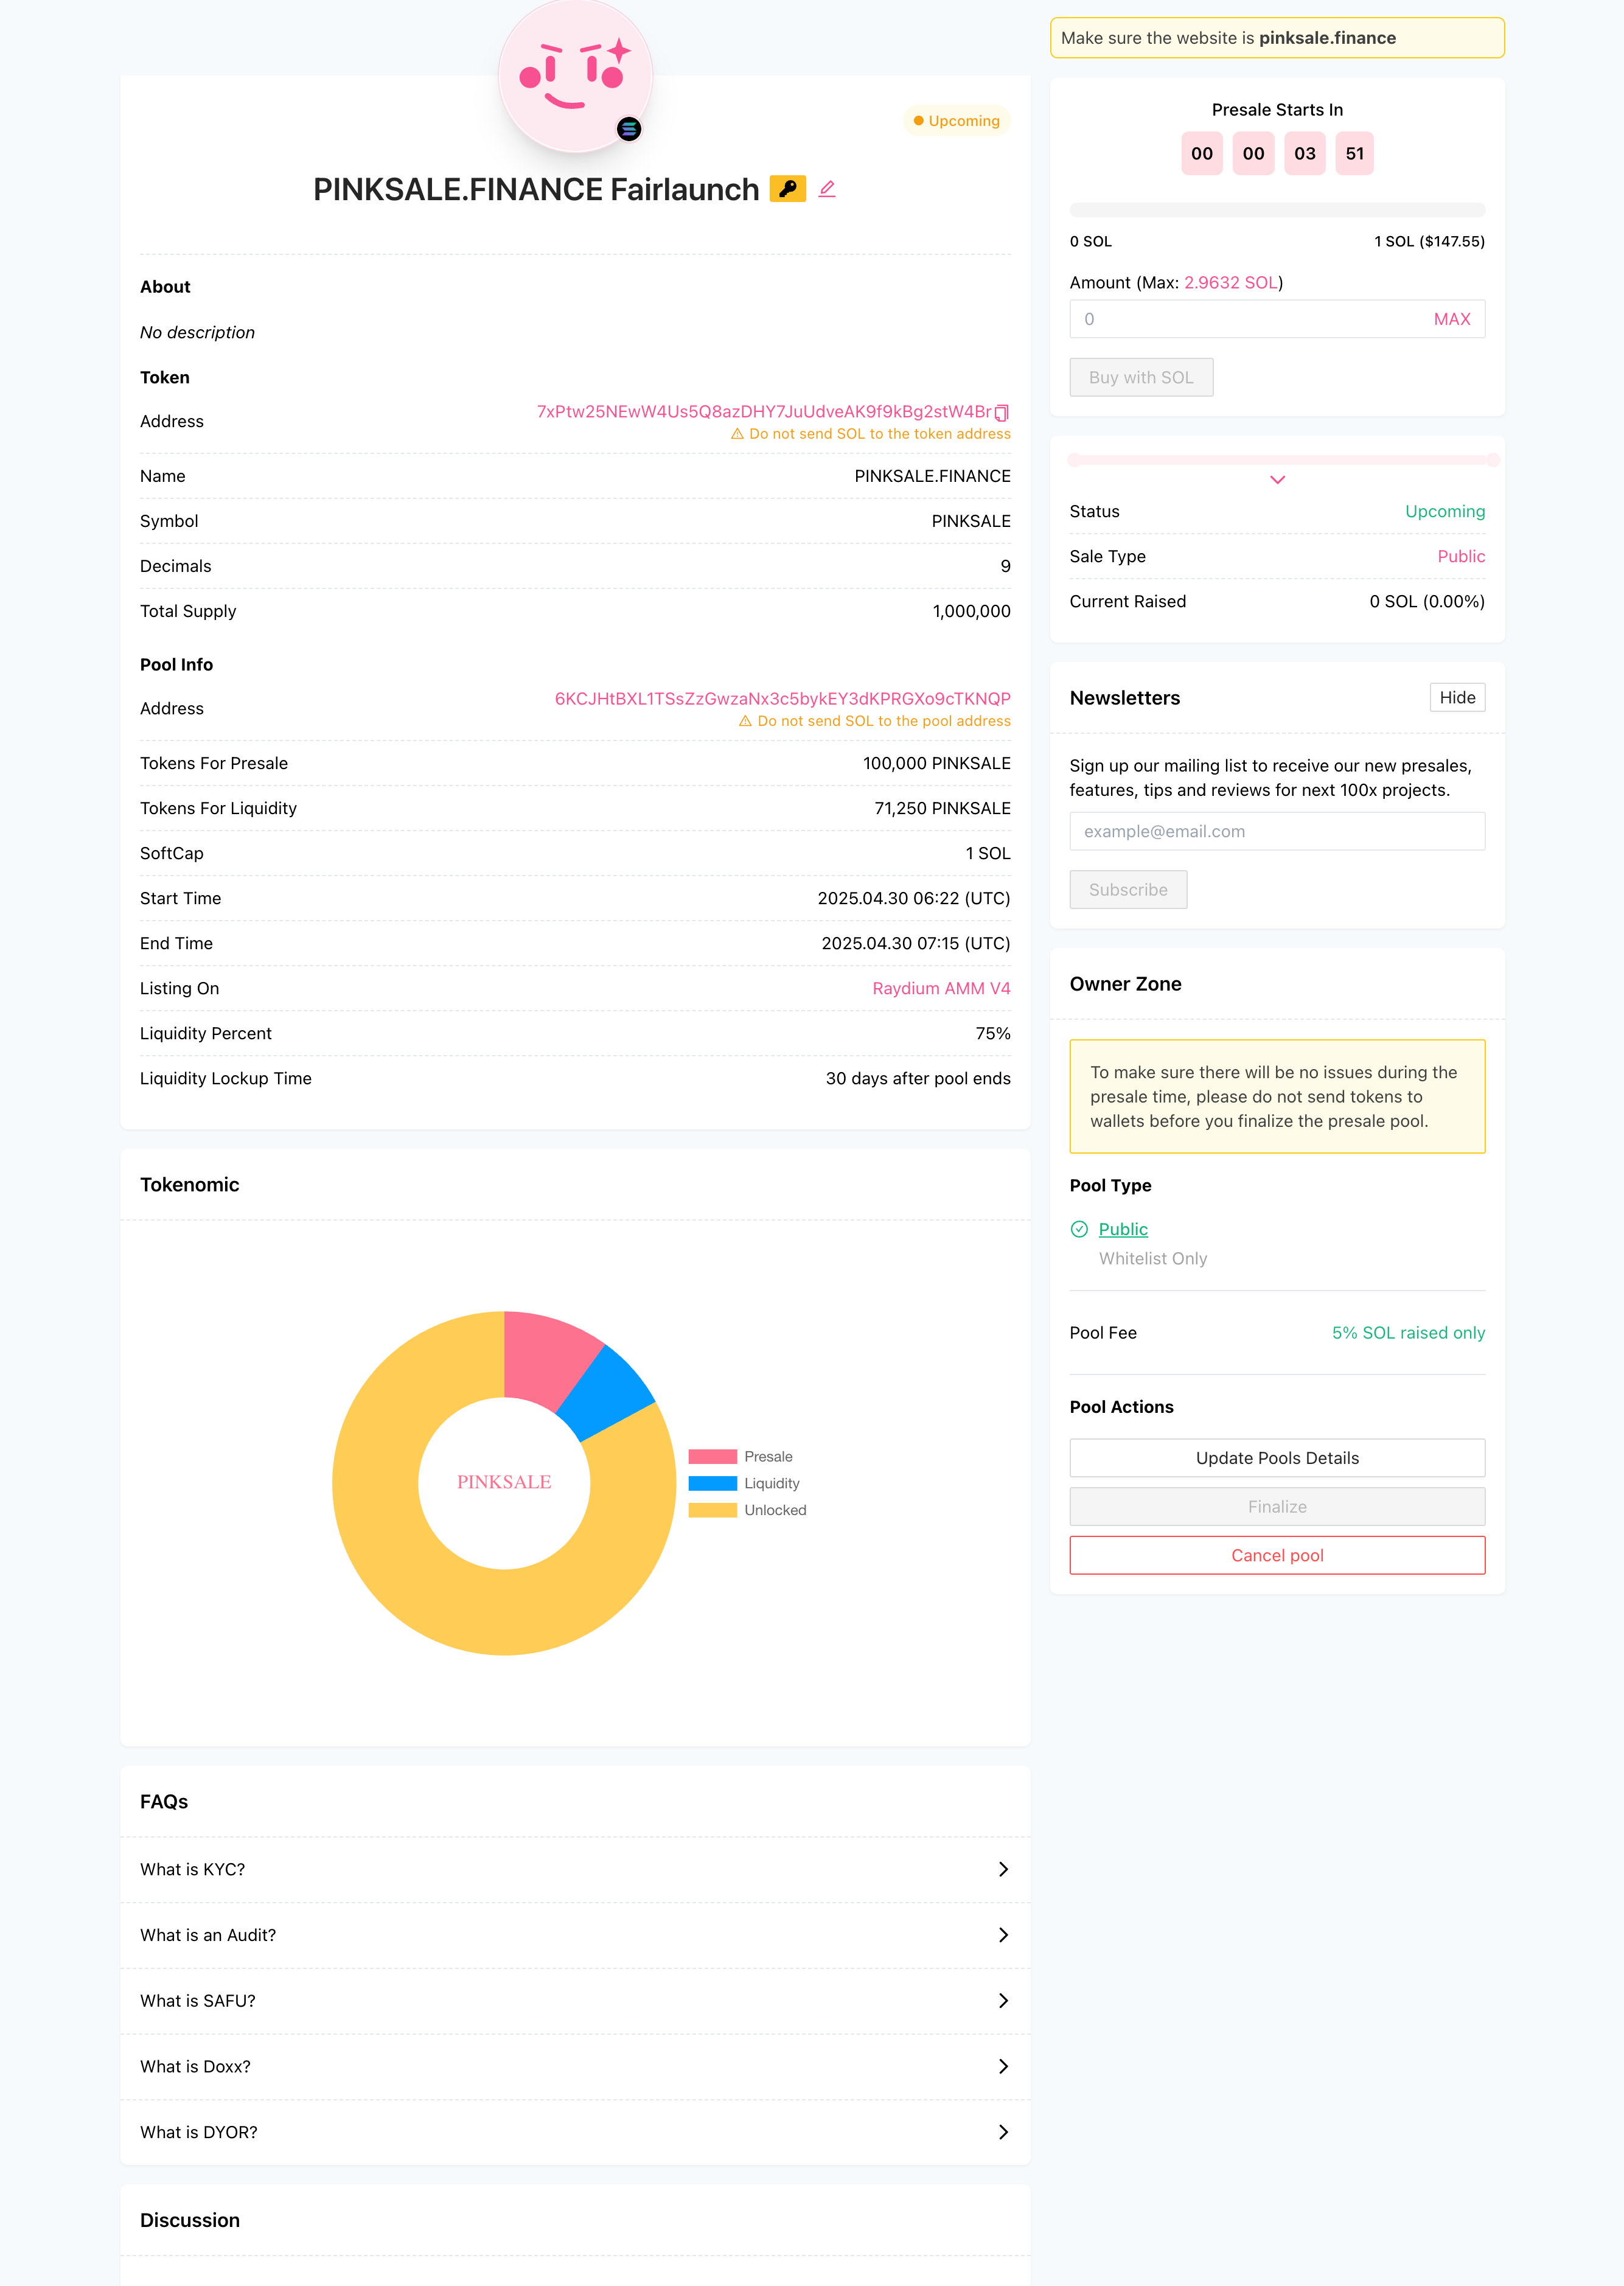Open the pool address link
The width and height of the screenshot is (1624, 2286).
tap(782, 698)
